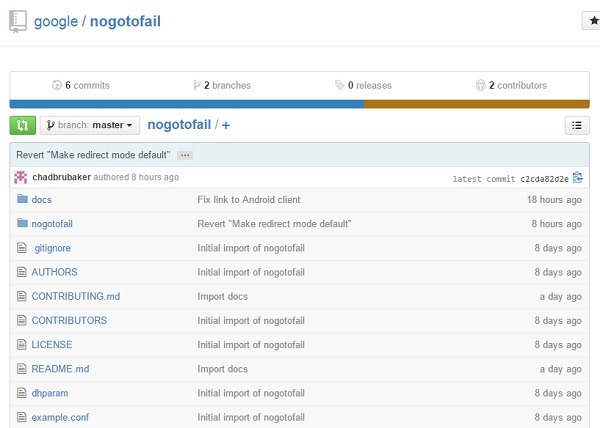Screen dimensions: 600x428
Task: Open the branch: master dropdown
Action: pos(90,125)
